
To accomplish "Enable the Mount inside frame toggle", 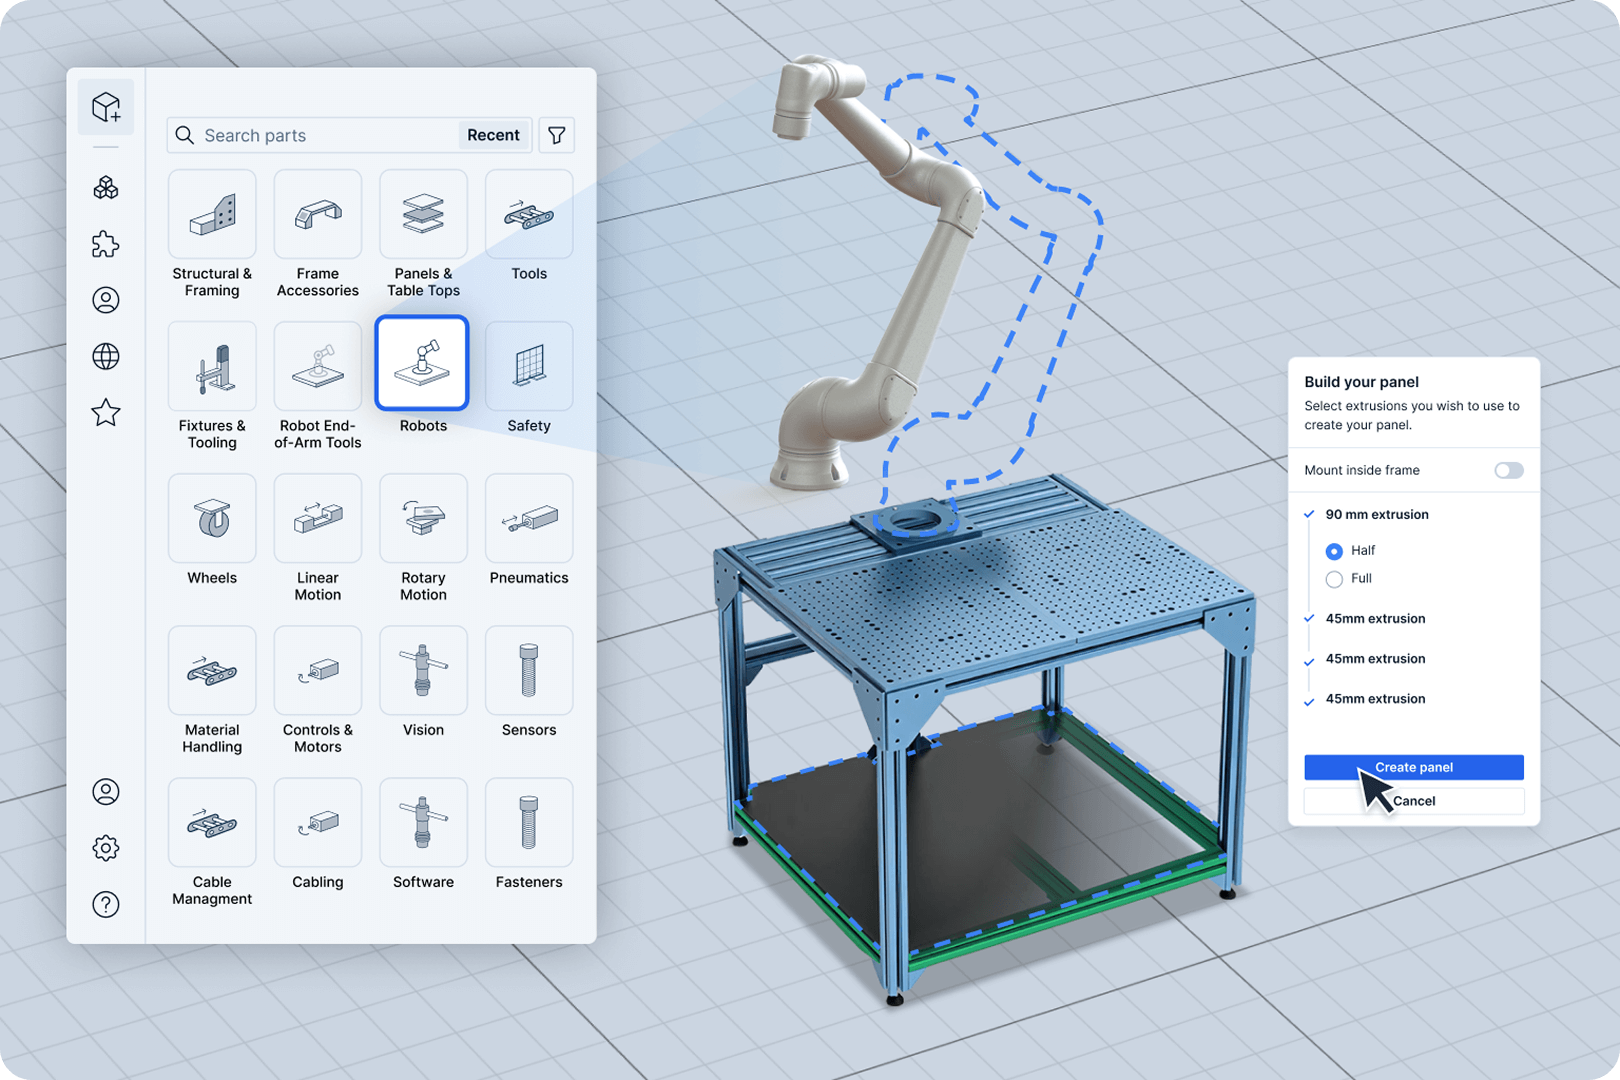I will point(1508,469).
